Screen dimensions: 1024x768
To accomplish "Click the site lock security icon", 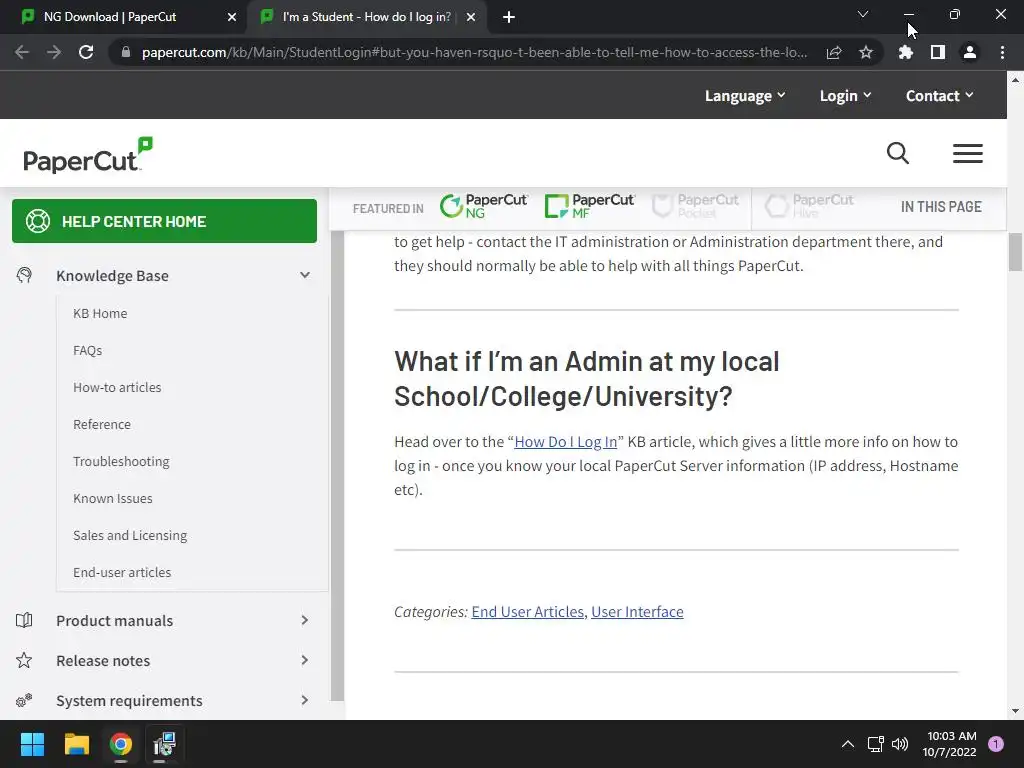I will [126, 52].
